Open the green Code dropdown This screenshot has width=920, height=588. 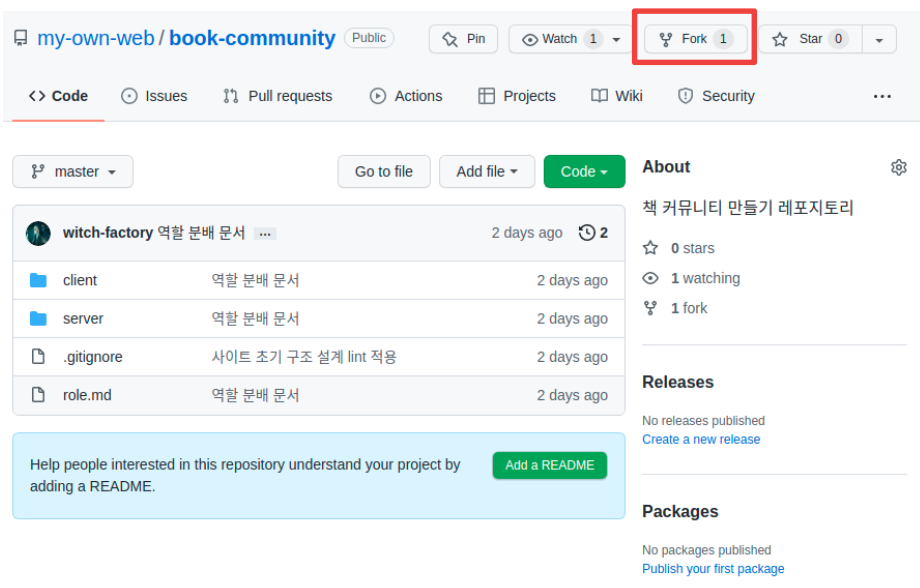click(x=584, y=172)
